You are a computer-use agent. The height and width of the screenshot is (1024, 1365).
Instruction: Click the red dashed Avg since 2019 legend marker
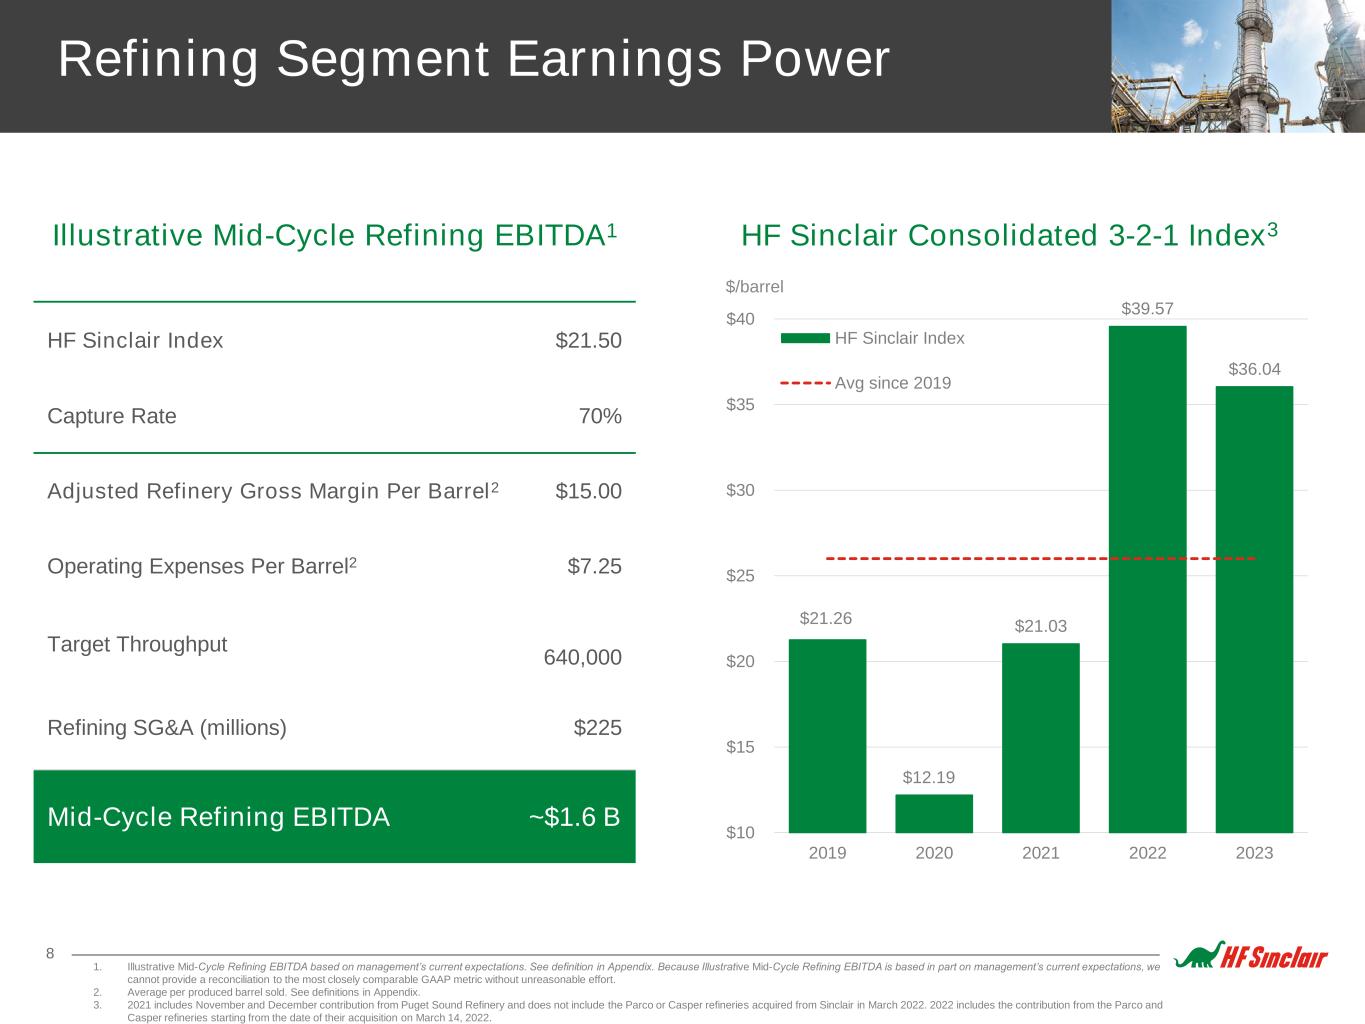click(x=804, y=383)
